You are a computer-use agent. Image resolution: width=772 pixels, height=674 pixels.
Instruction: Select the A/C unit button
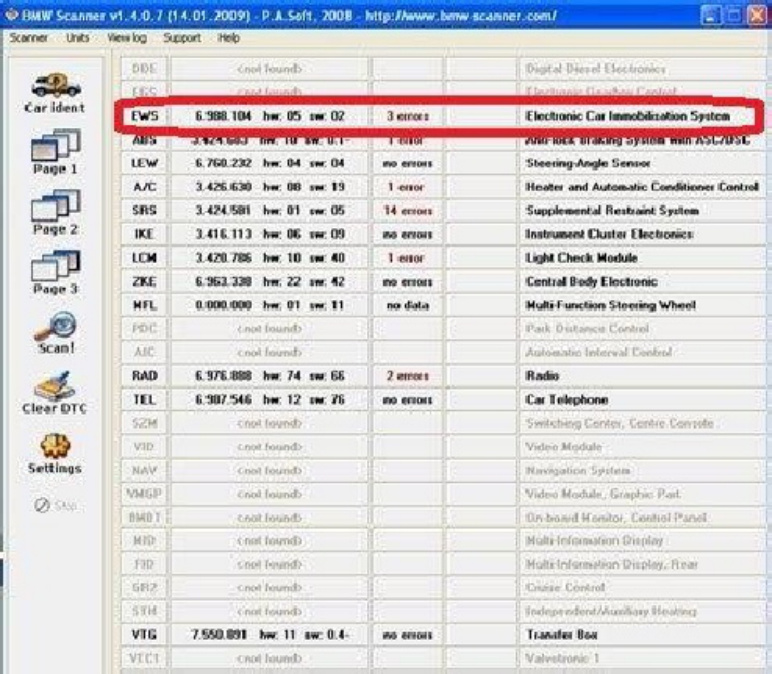tap(144, 187)
